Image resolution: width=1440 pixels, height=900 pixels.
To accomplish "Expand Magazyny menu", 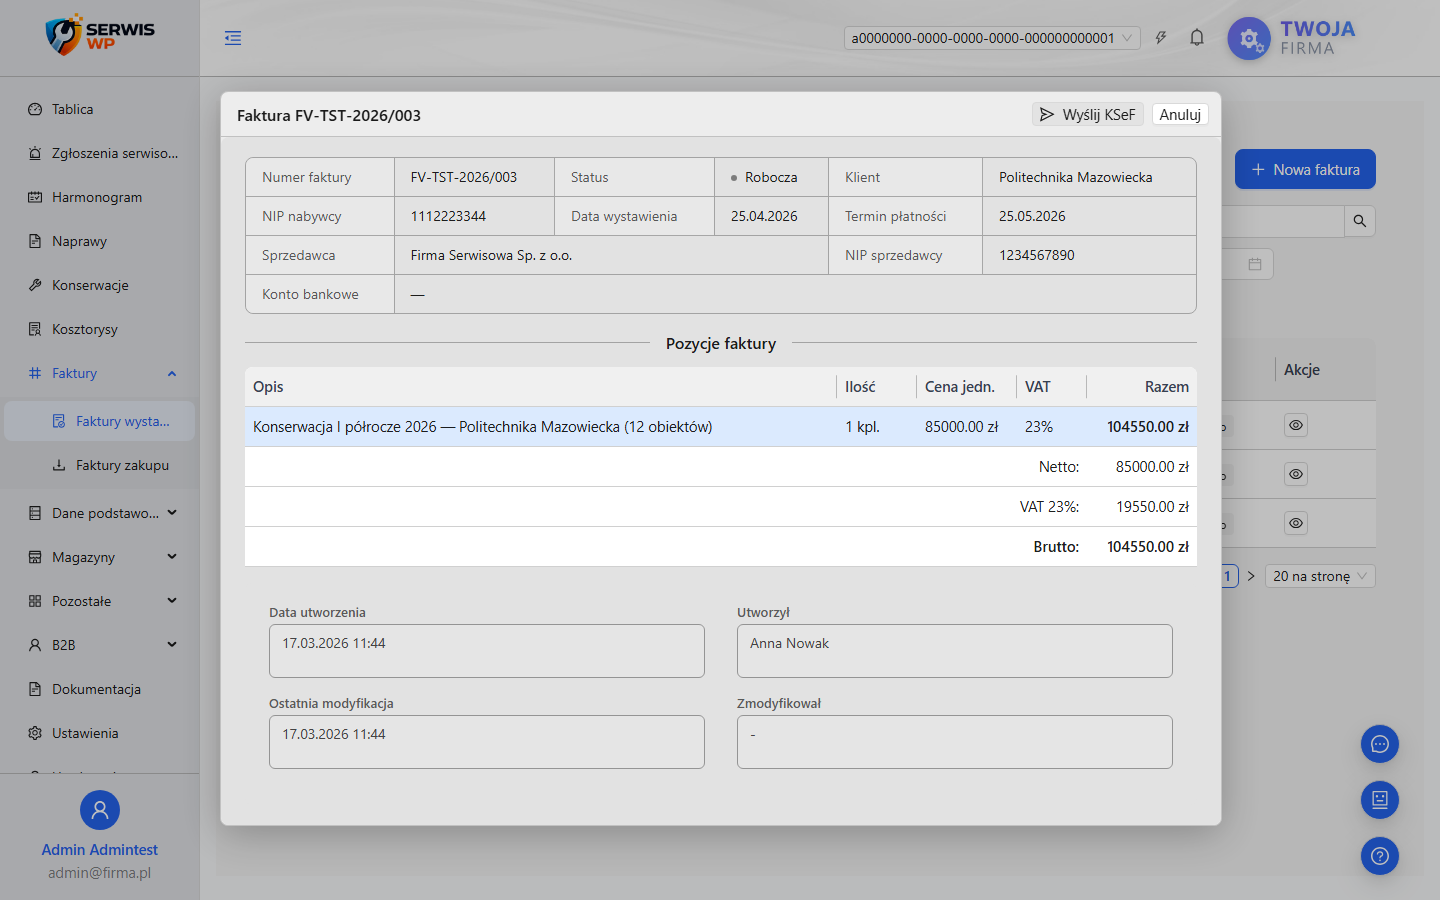I will (100, 557).
